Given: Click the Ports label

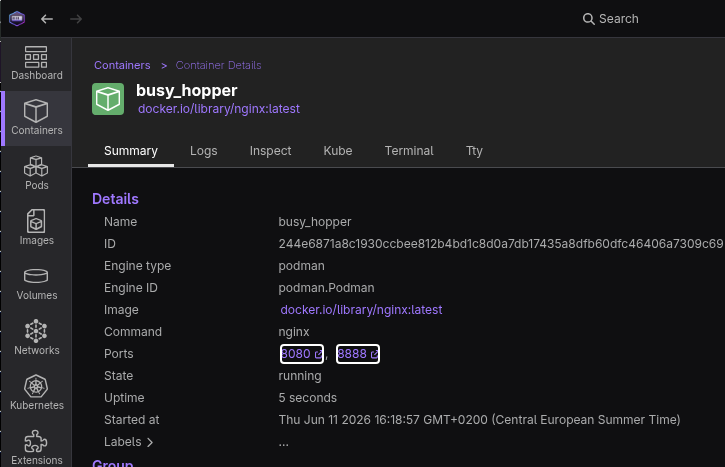Looking at the screenshot, I should click(x=118, y=354).
